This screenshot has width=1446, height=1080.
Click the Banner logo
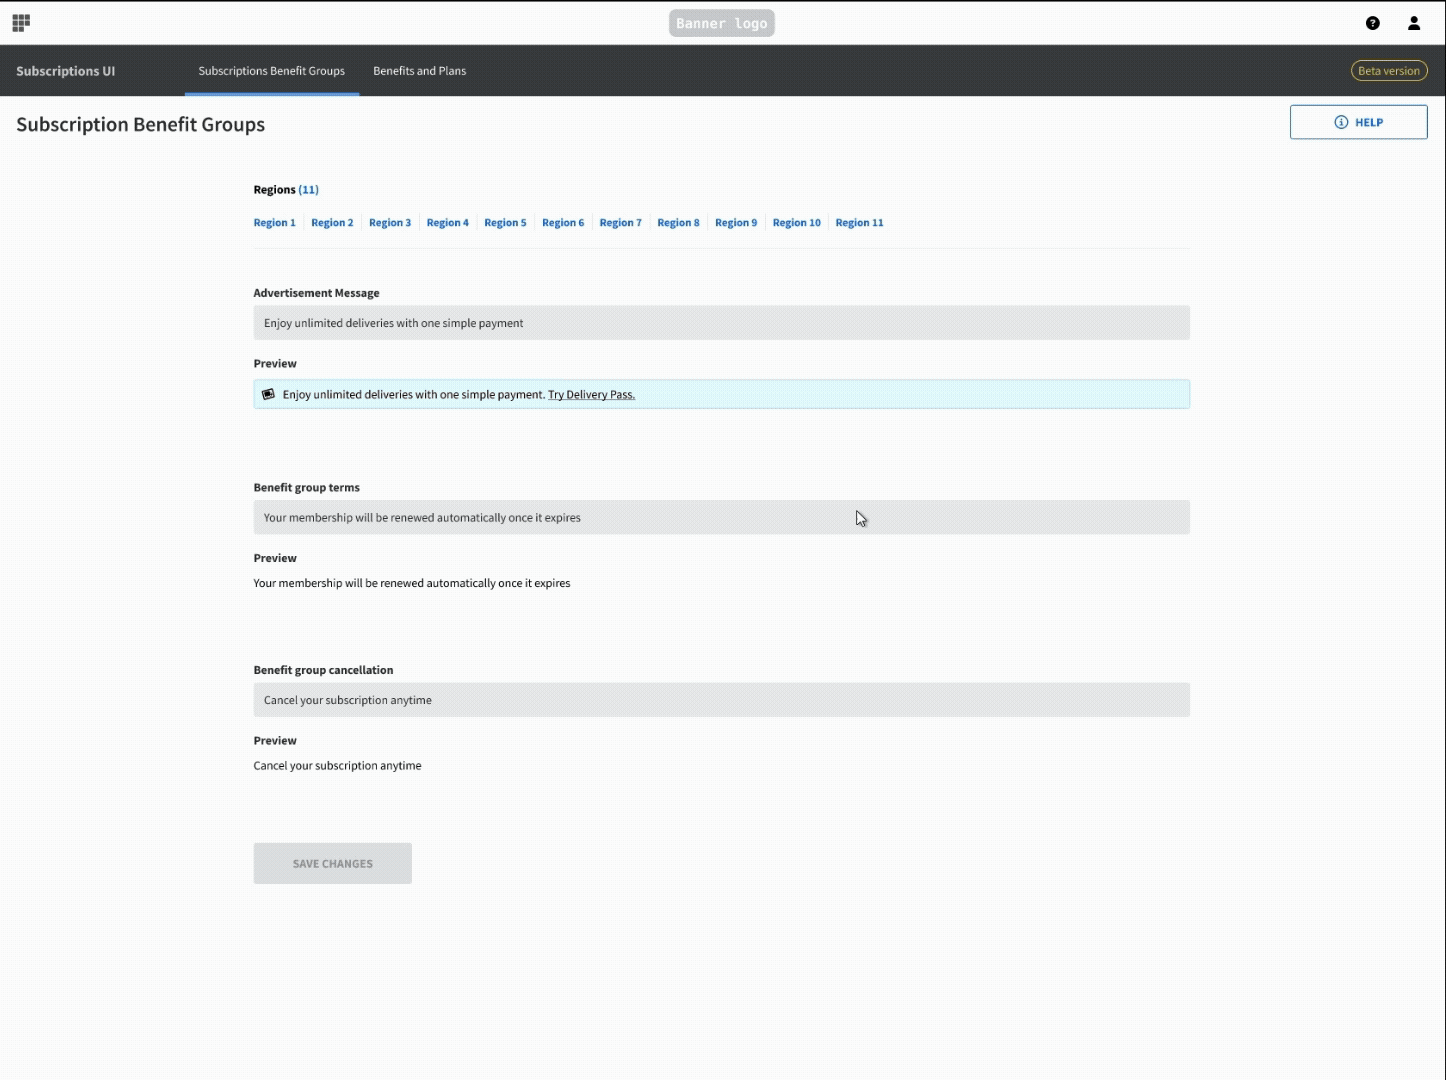[722, 23]
